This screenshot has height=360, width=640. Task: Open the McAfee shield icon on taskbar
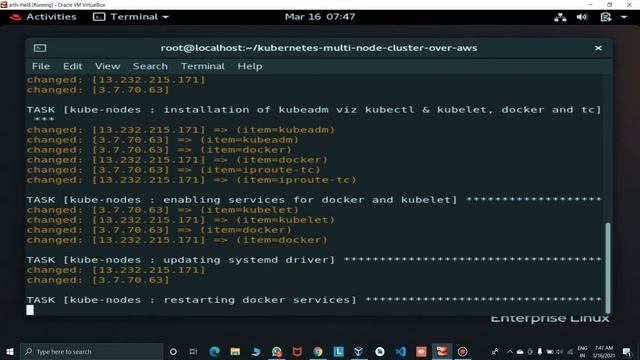(x=297, y=351)
